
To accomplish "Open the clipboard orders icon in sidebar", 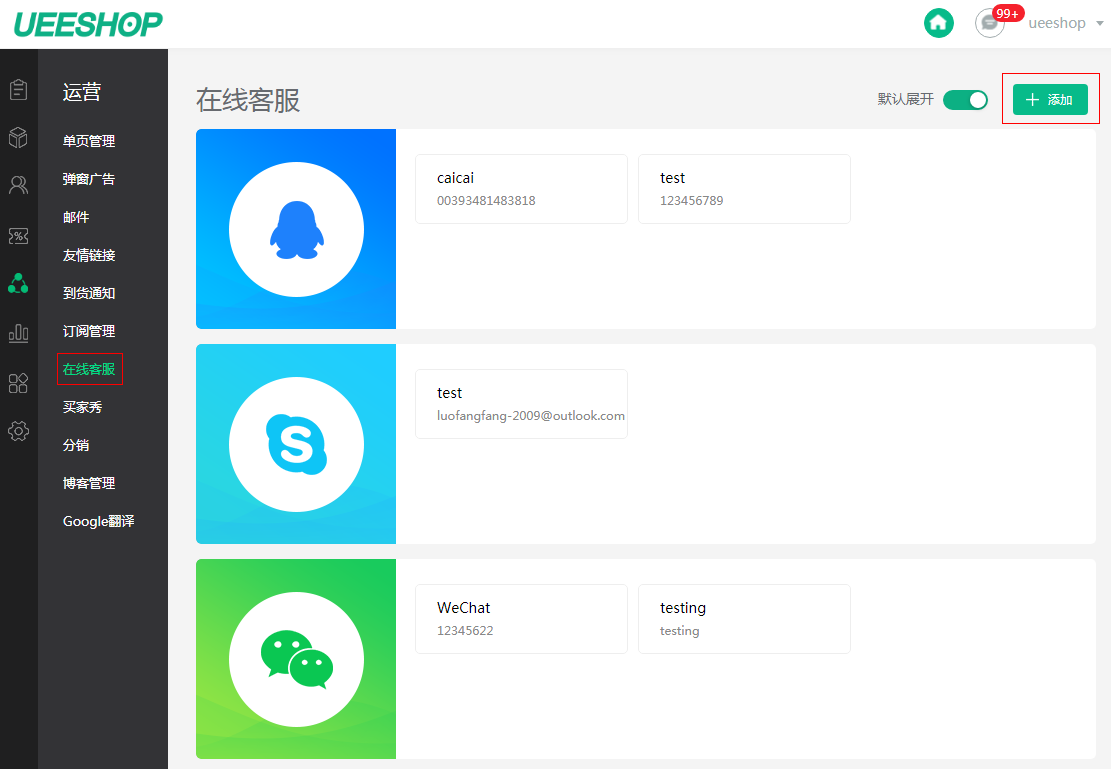I will [x=18, y=89].
